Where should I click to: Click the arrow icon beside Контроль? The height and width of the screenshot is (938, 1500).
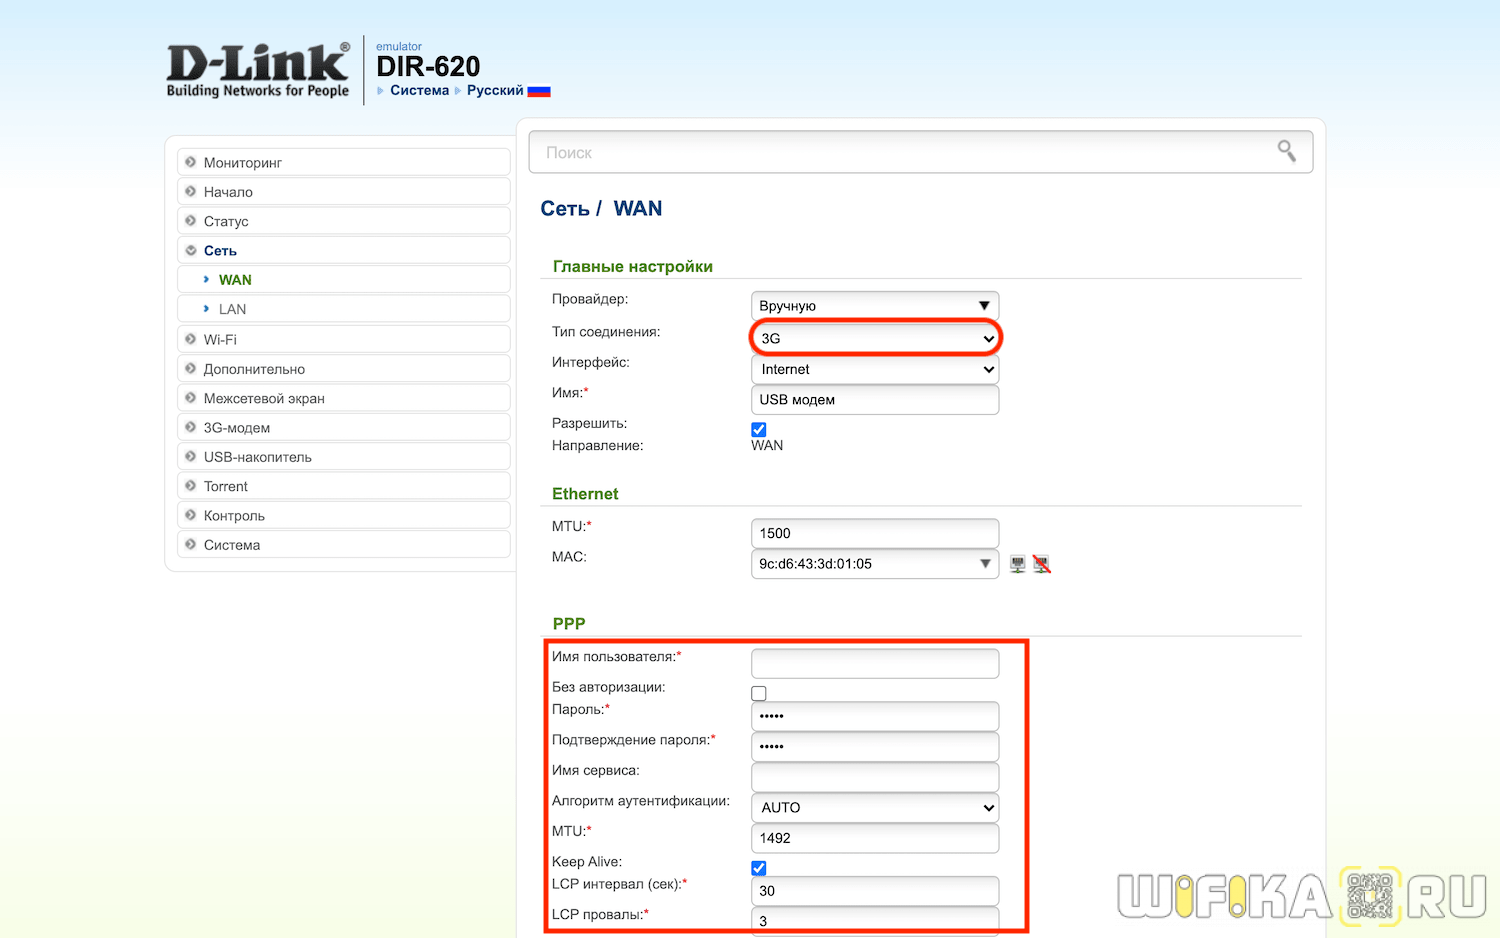tap(191, 515)
